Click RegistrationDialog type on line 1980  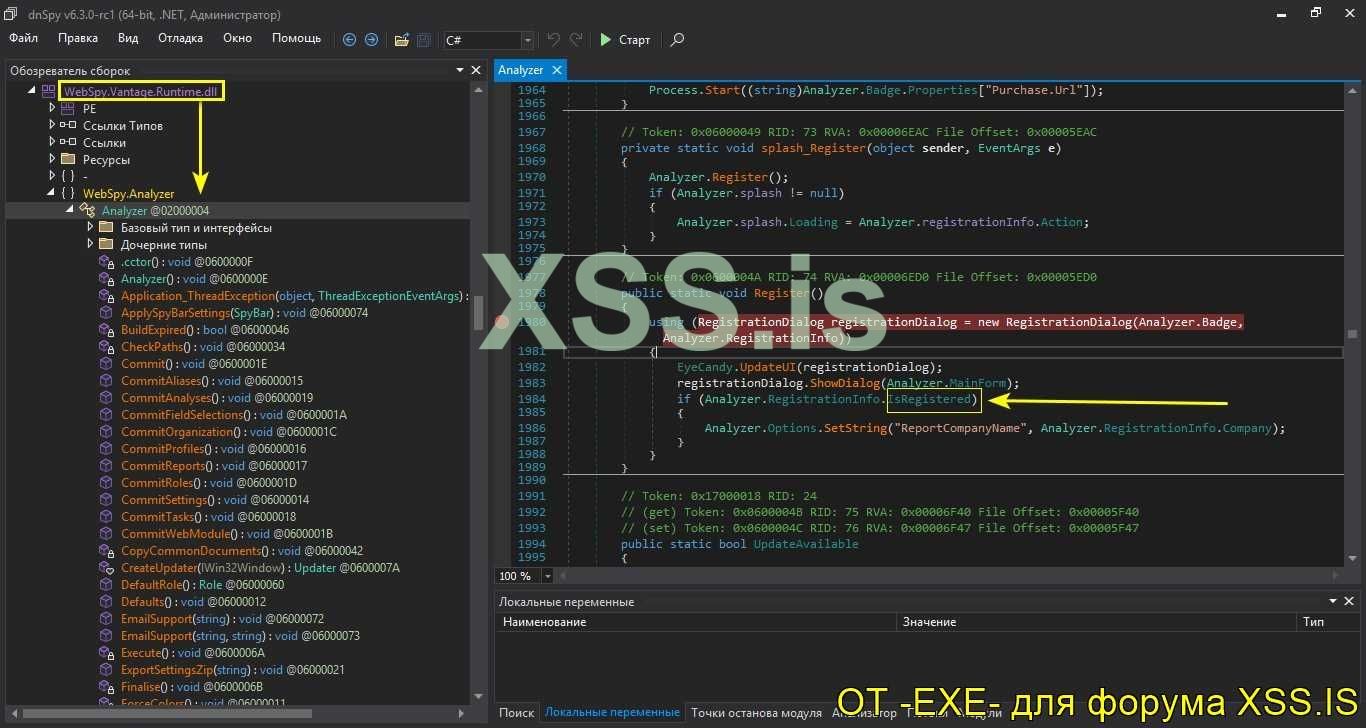pyautogui.click(x=760, y=322)
